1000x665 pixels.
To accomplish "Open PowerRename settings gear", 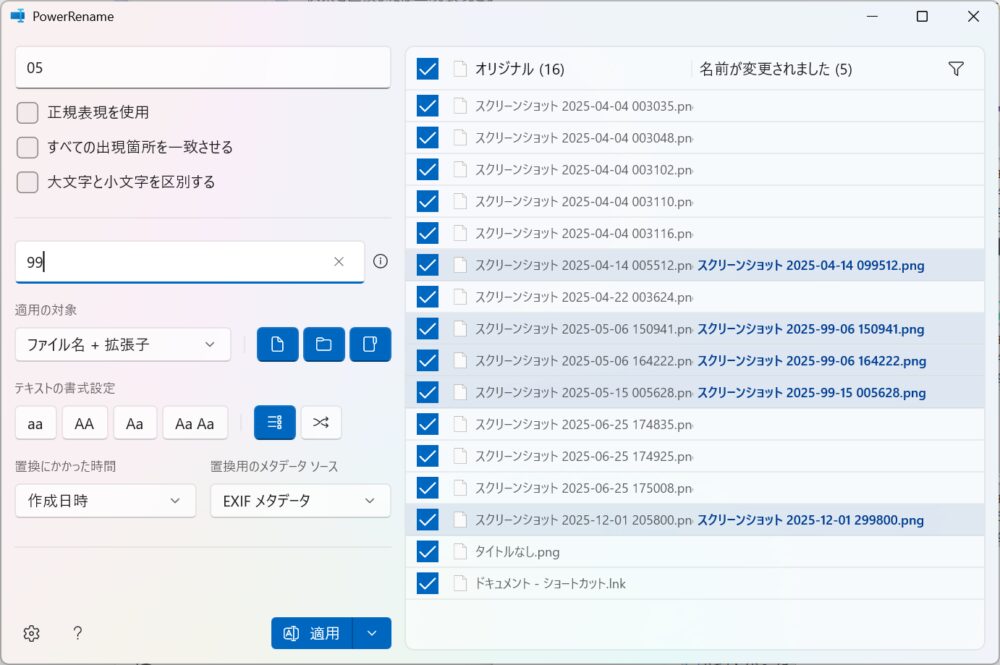I will coord(31,633).
